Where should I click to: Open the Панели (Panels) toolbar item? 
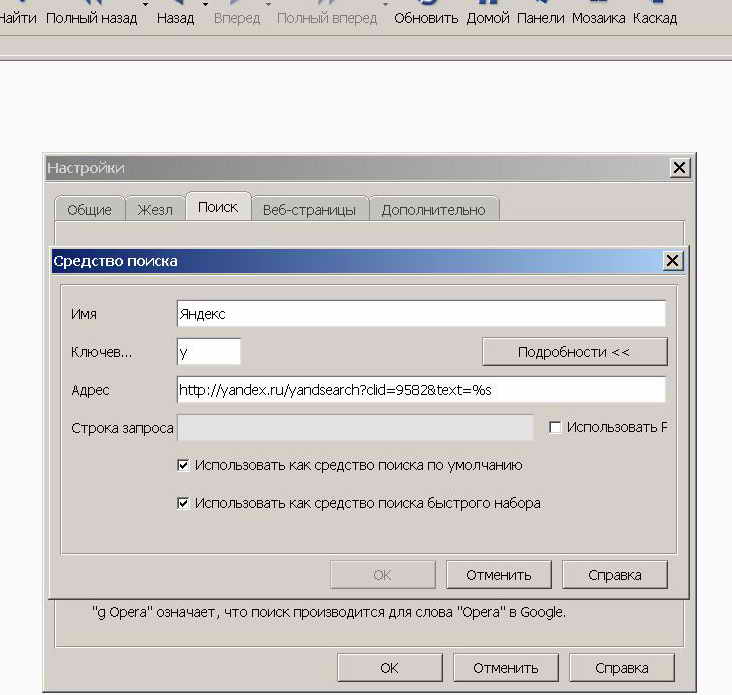tap(539, 18)
